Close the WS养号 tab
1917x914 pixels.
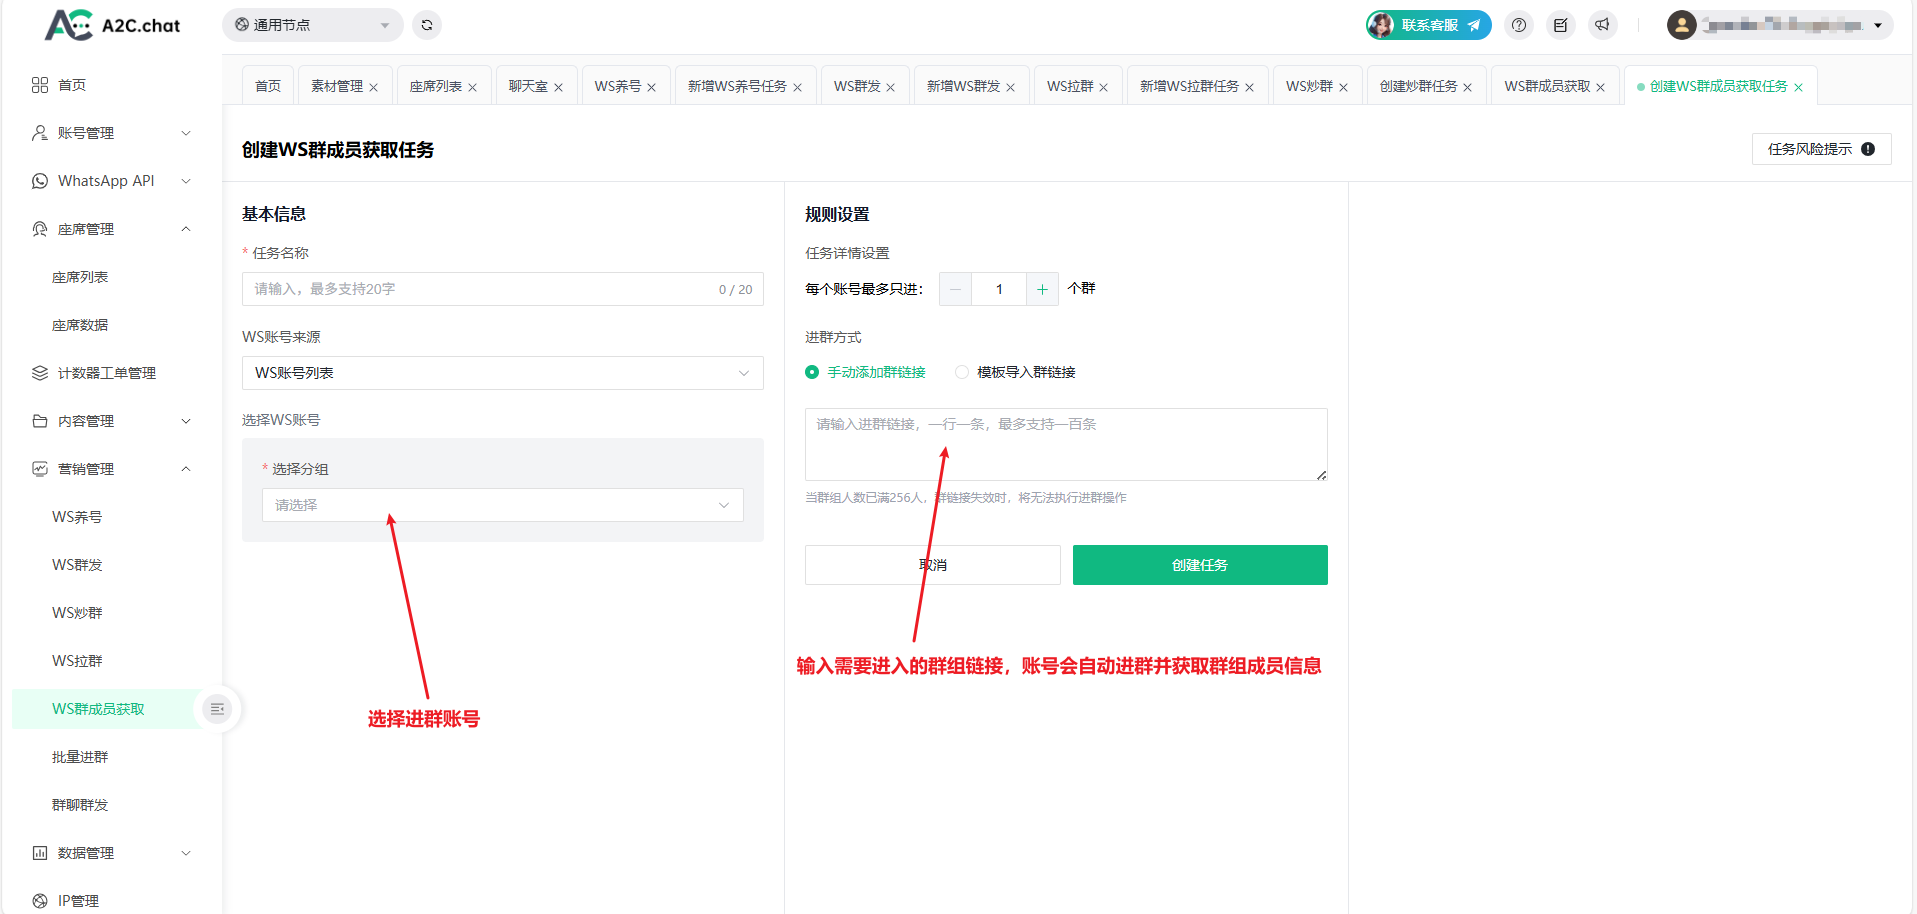pyautogui.click(x=652, y=88)
